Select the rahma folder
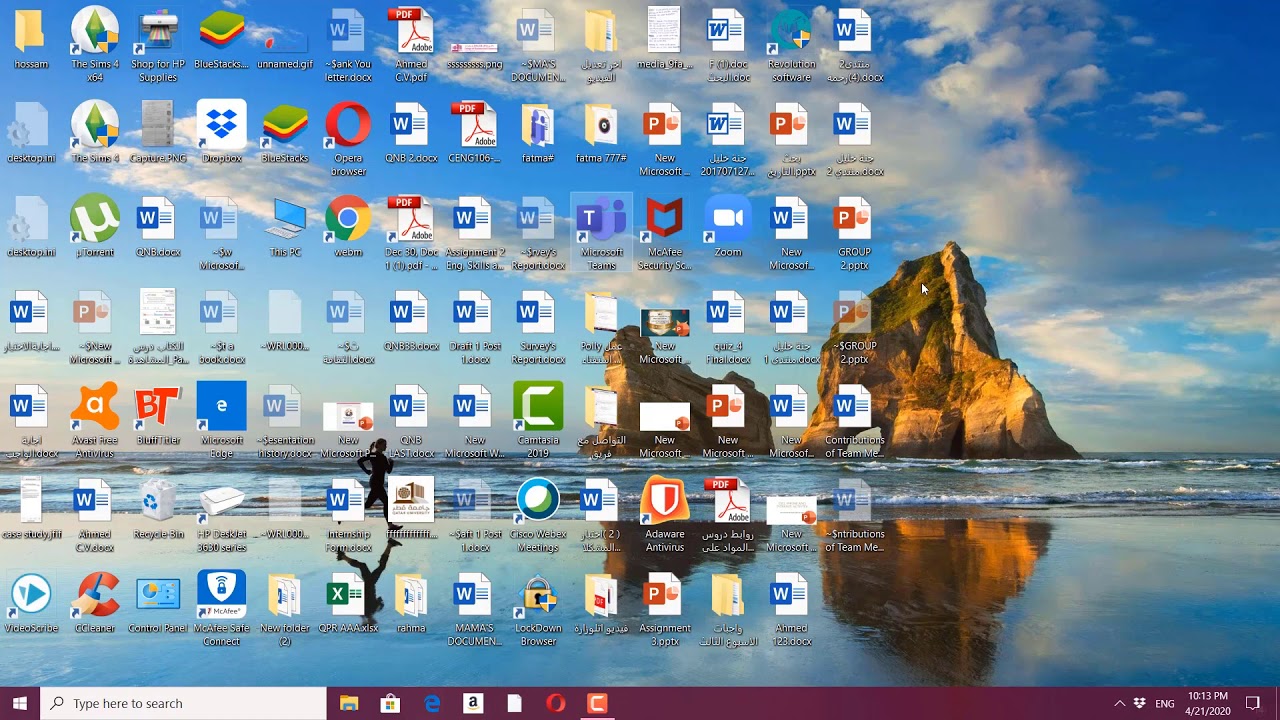Viewport: 1280px width, 720px height. pyautogui.click(x=411, y=603)
